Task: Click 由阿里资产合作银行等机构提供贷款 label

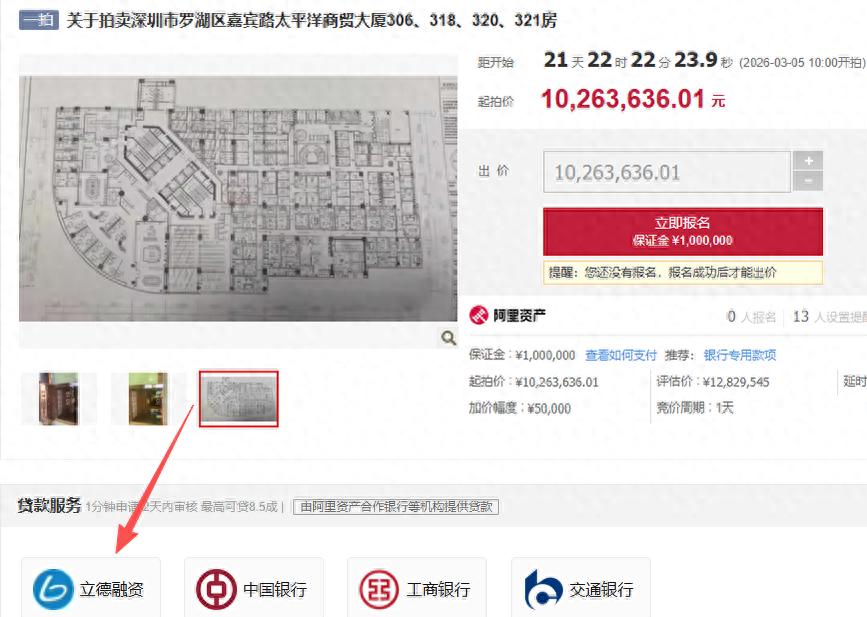Action: (396, 506)
